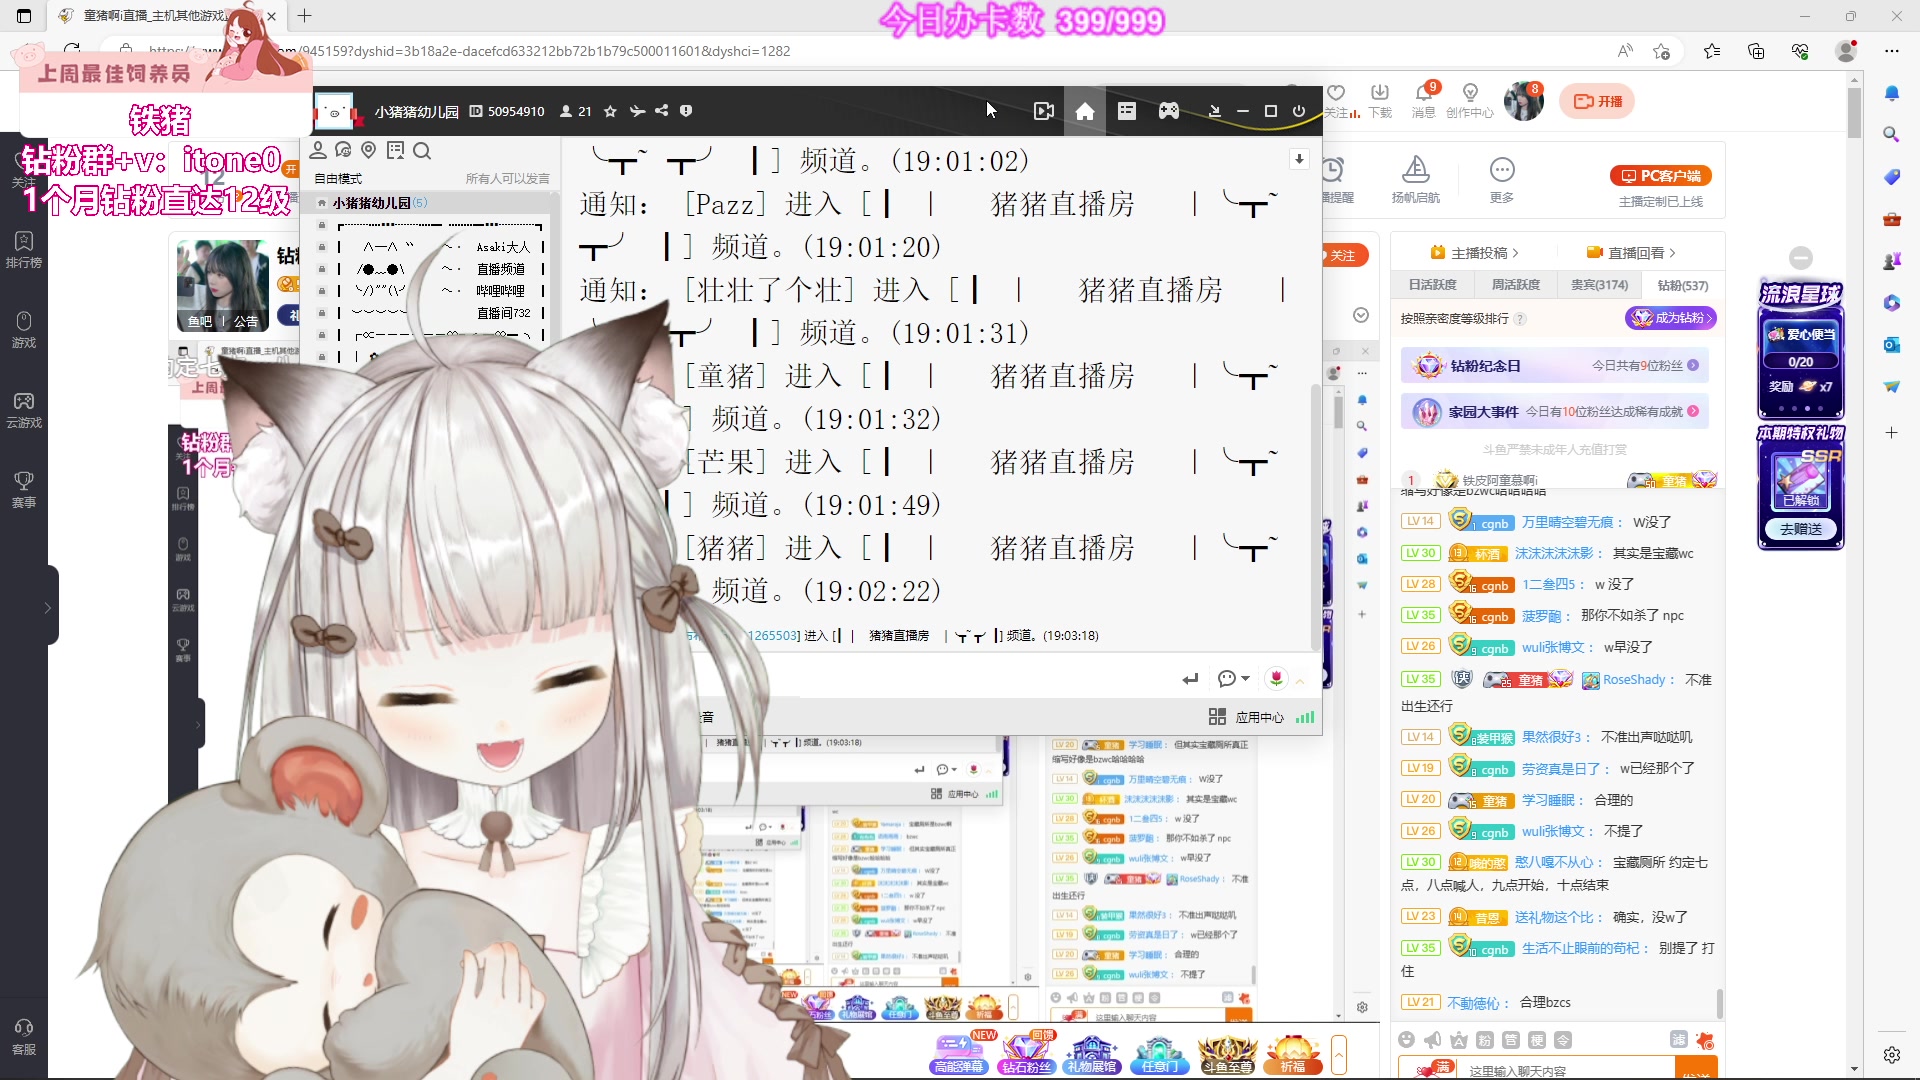Open the emoji picker beside chat input
The height and width of the screenshot is (1080, 1920).
click(1408, 1040)
